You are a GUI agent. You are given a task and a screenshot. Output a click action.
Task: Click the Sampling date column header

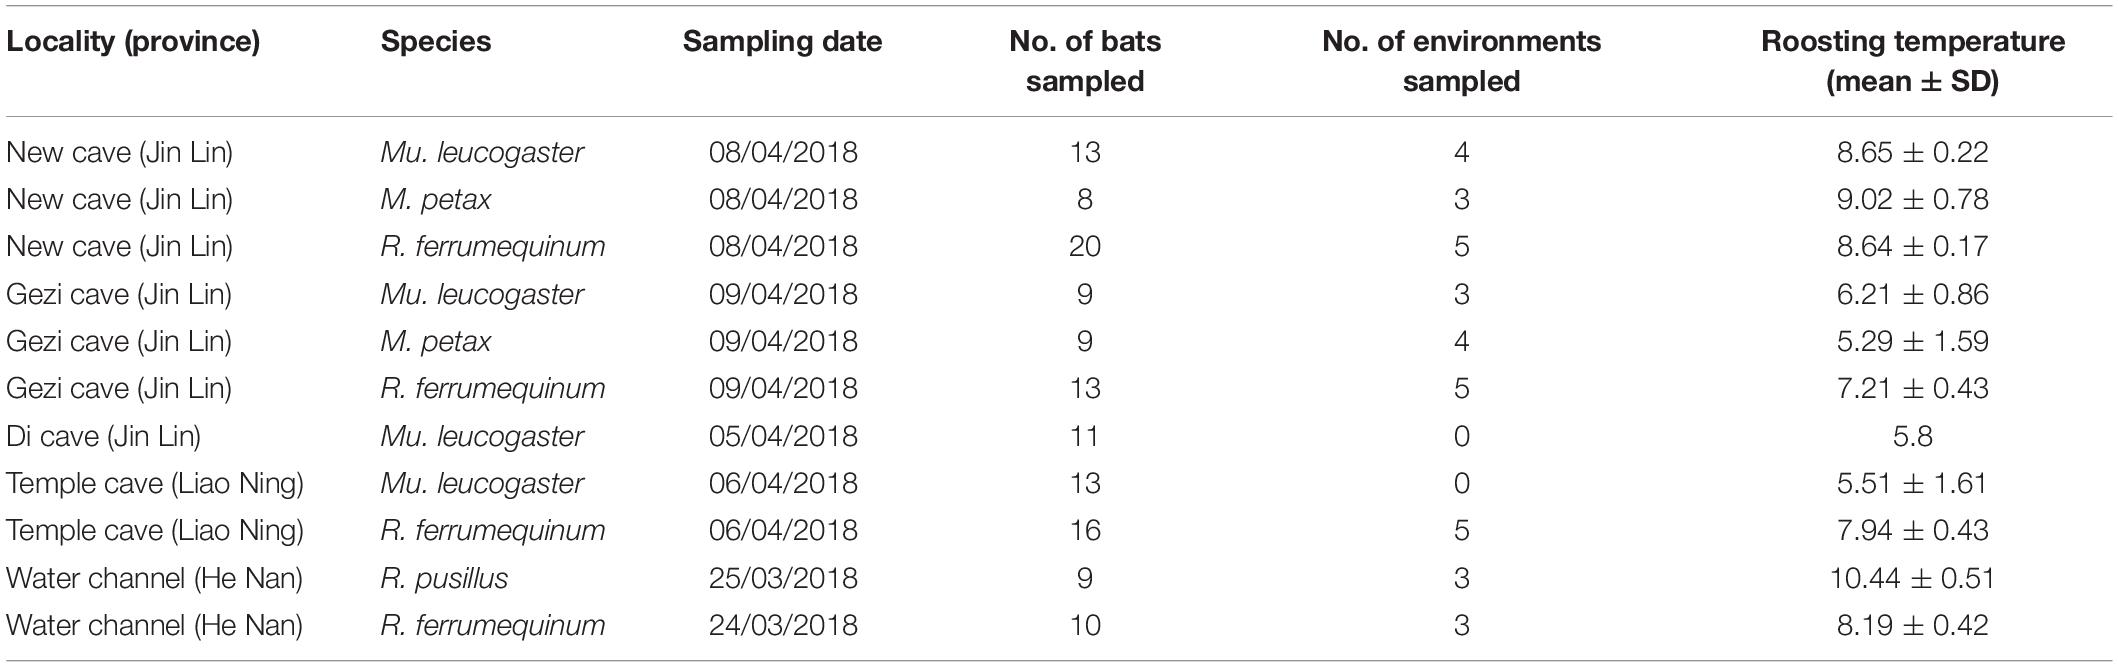(783, 42)
